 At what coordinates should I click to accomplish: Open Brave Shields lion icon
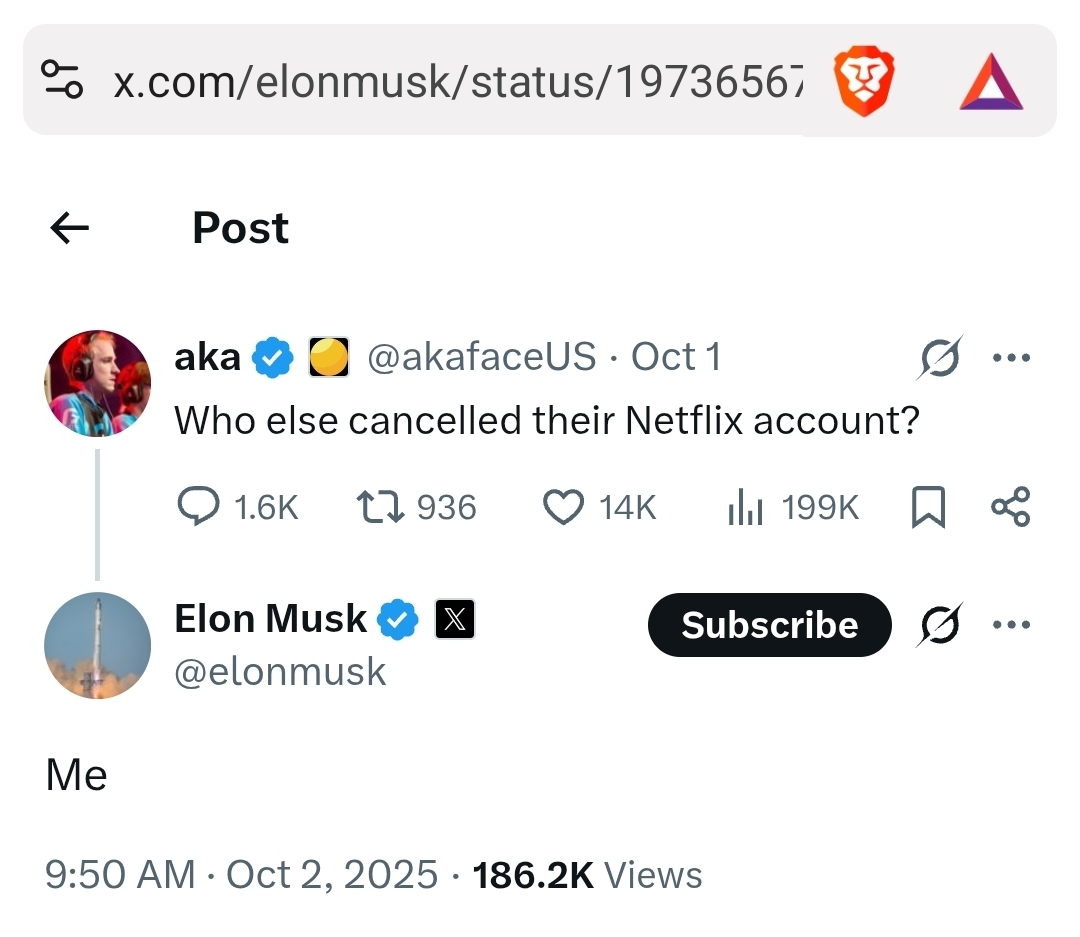[864, 82]
